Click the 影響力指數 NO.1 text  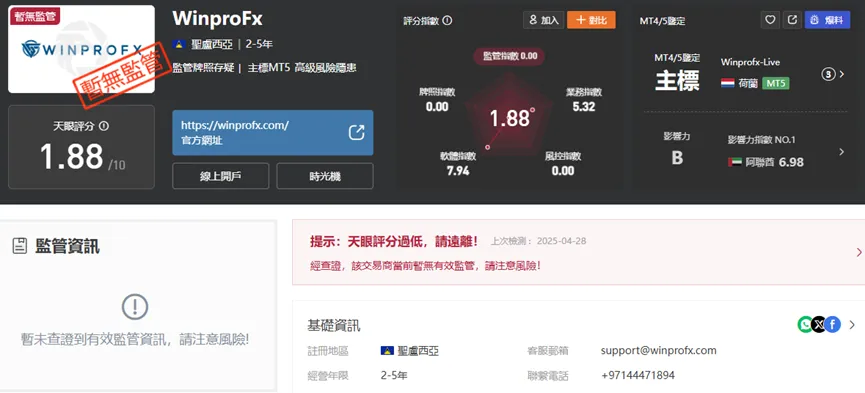coord(761,140)
